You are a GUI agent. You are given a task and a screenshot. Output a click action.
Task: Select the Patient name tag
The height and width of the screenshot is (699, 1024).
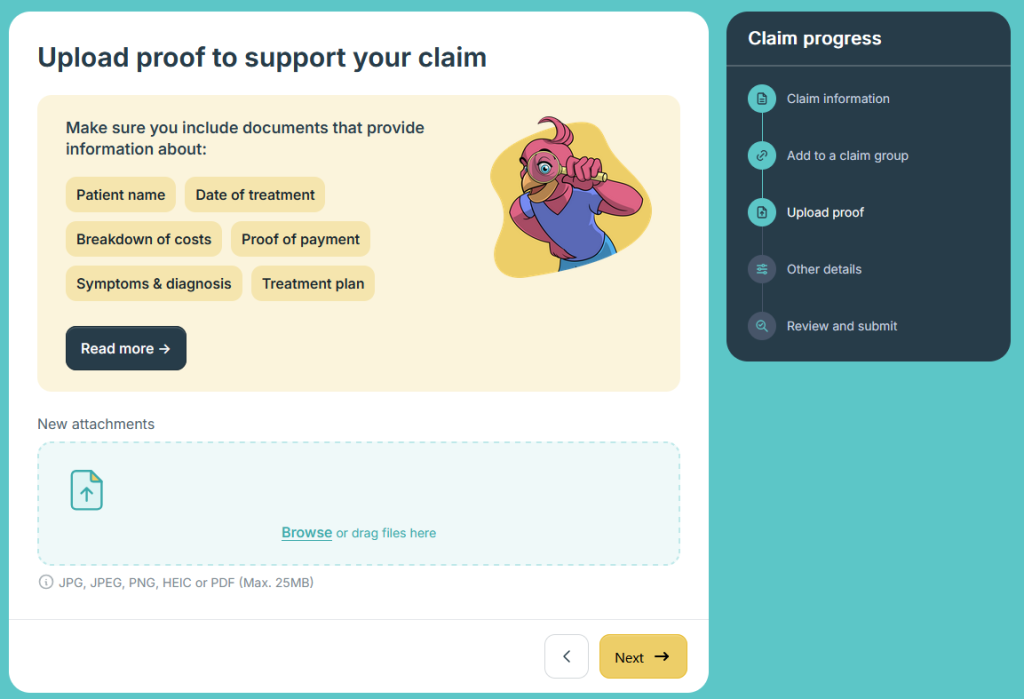pos(121,195)
